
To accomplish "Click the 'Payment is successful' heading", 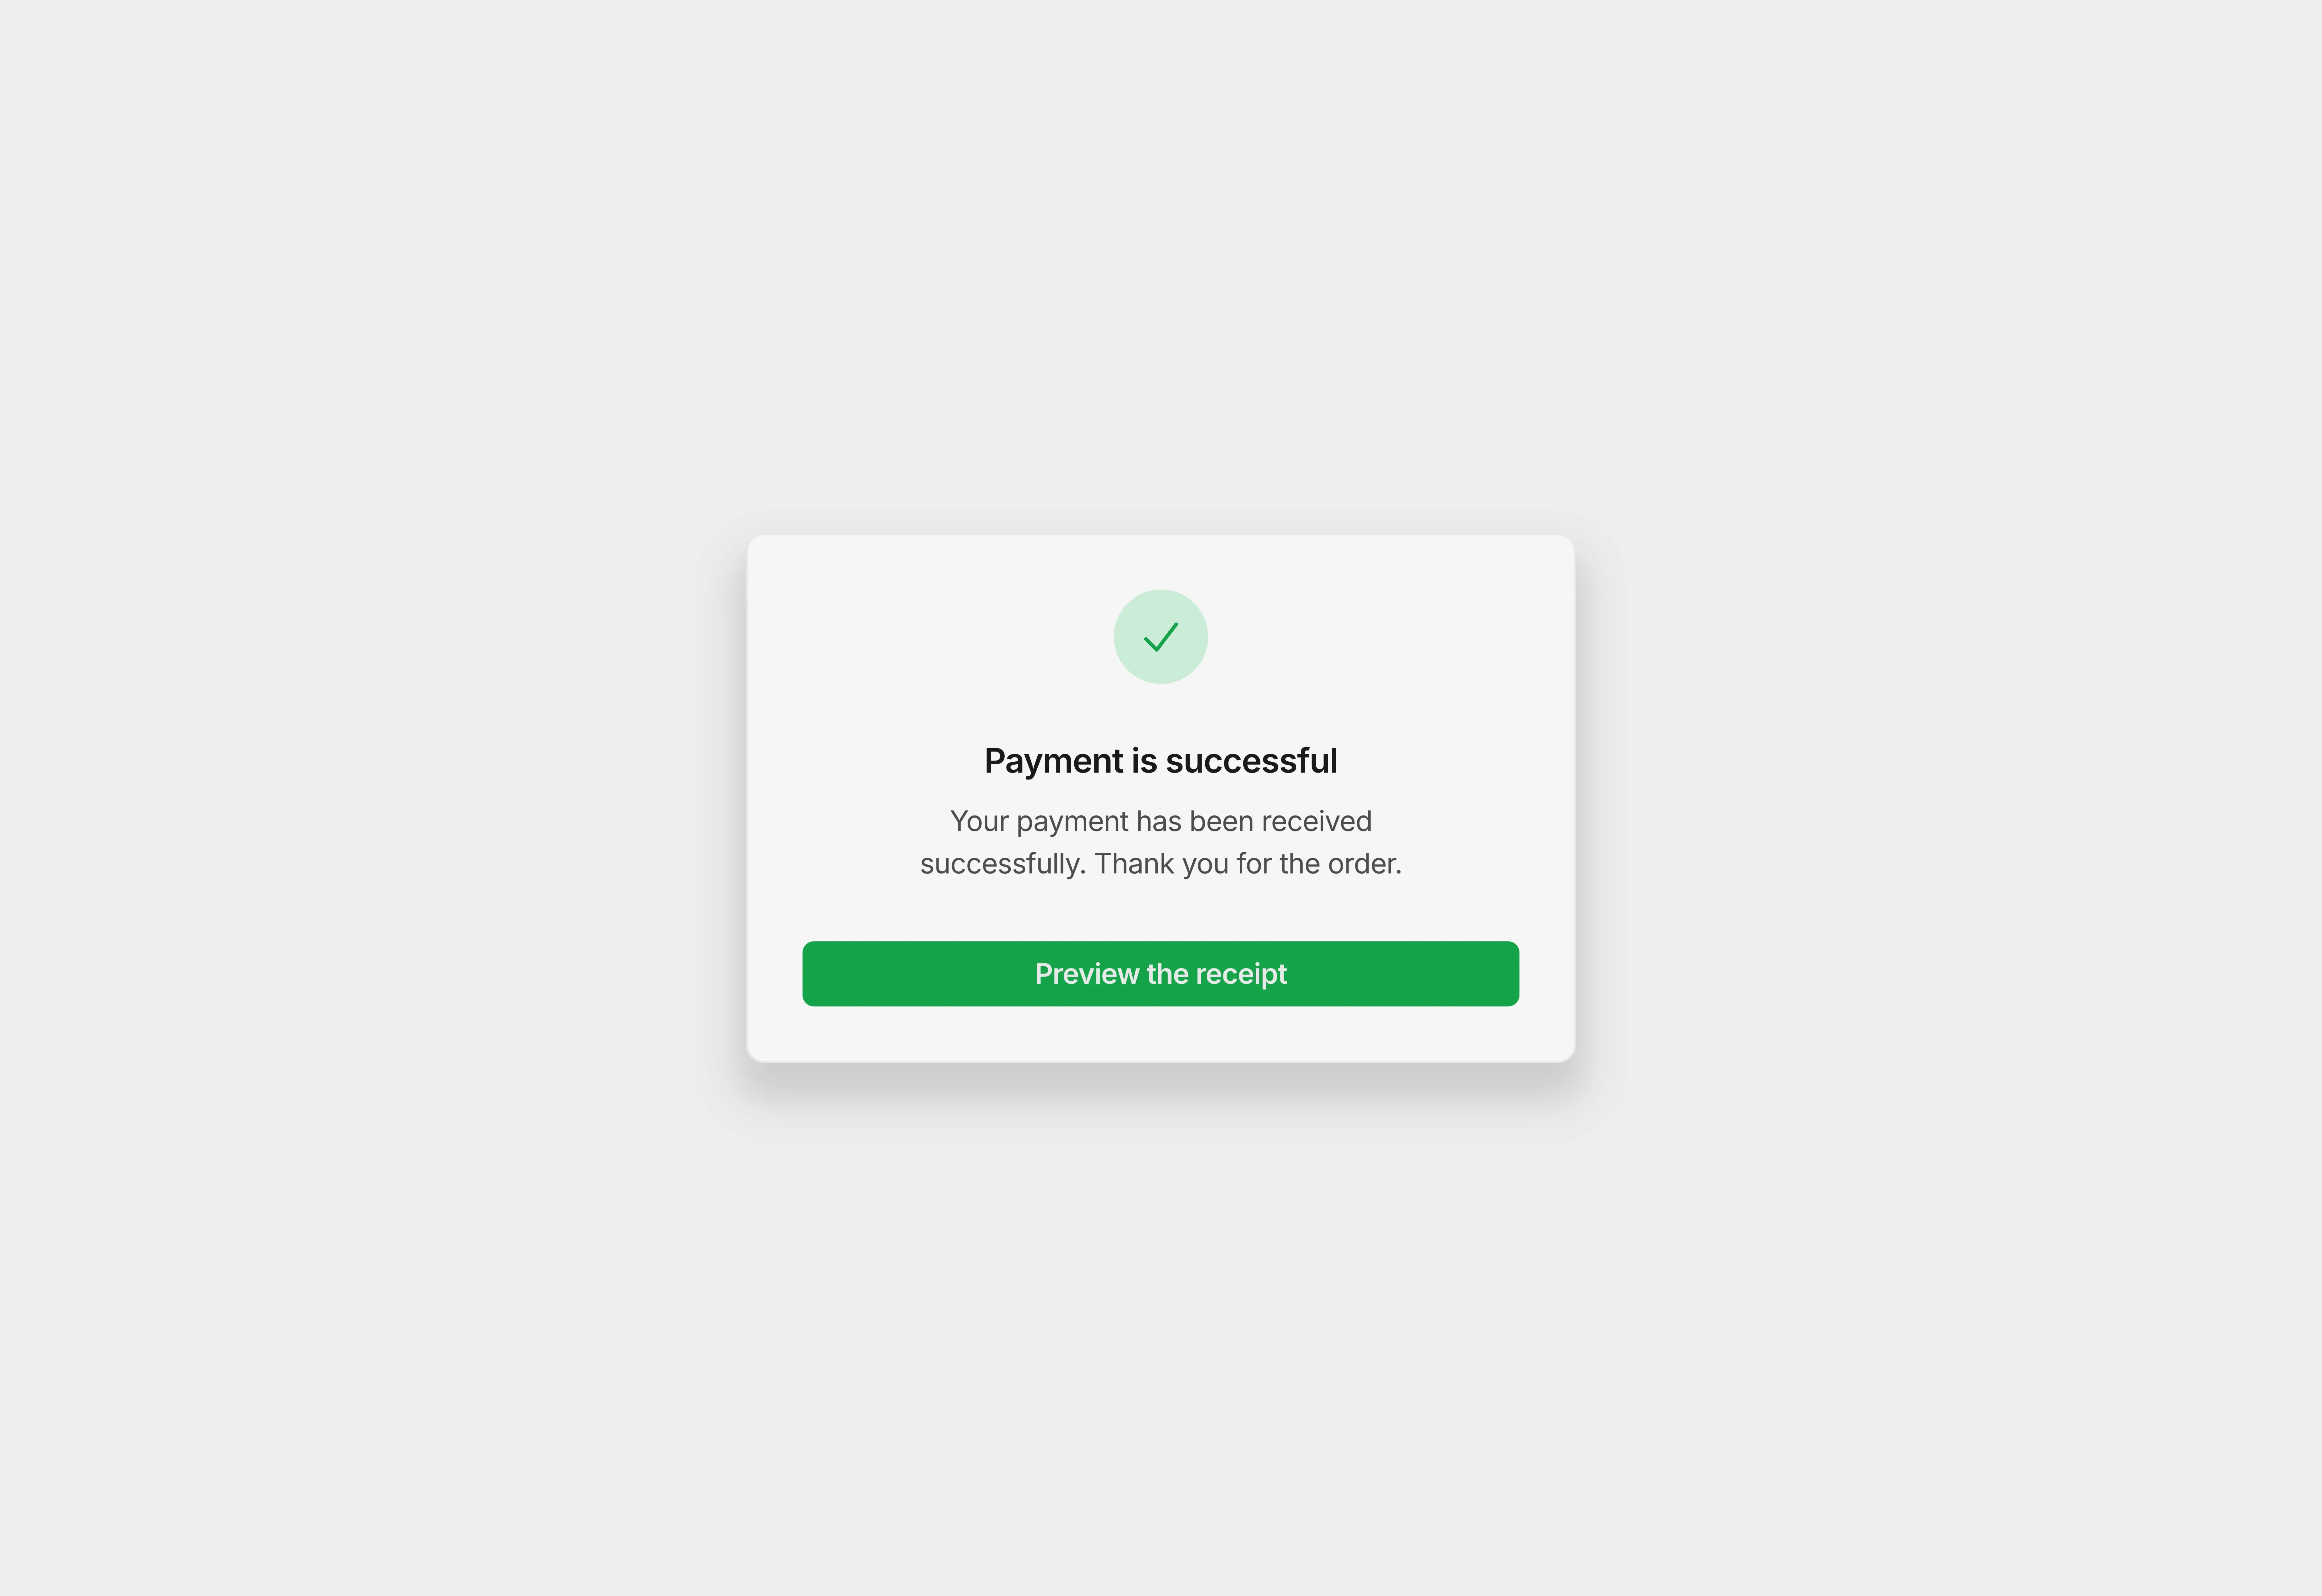I will point(1161,761).
